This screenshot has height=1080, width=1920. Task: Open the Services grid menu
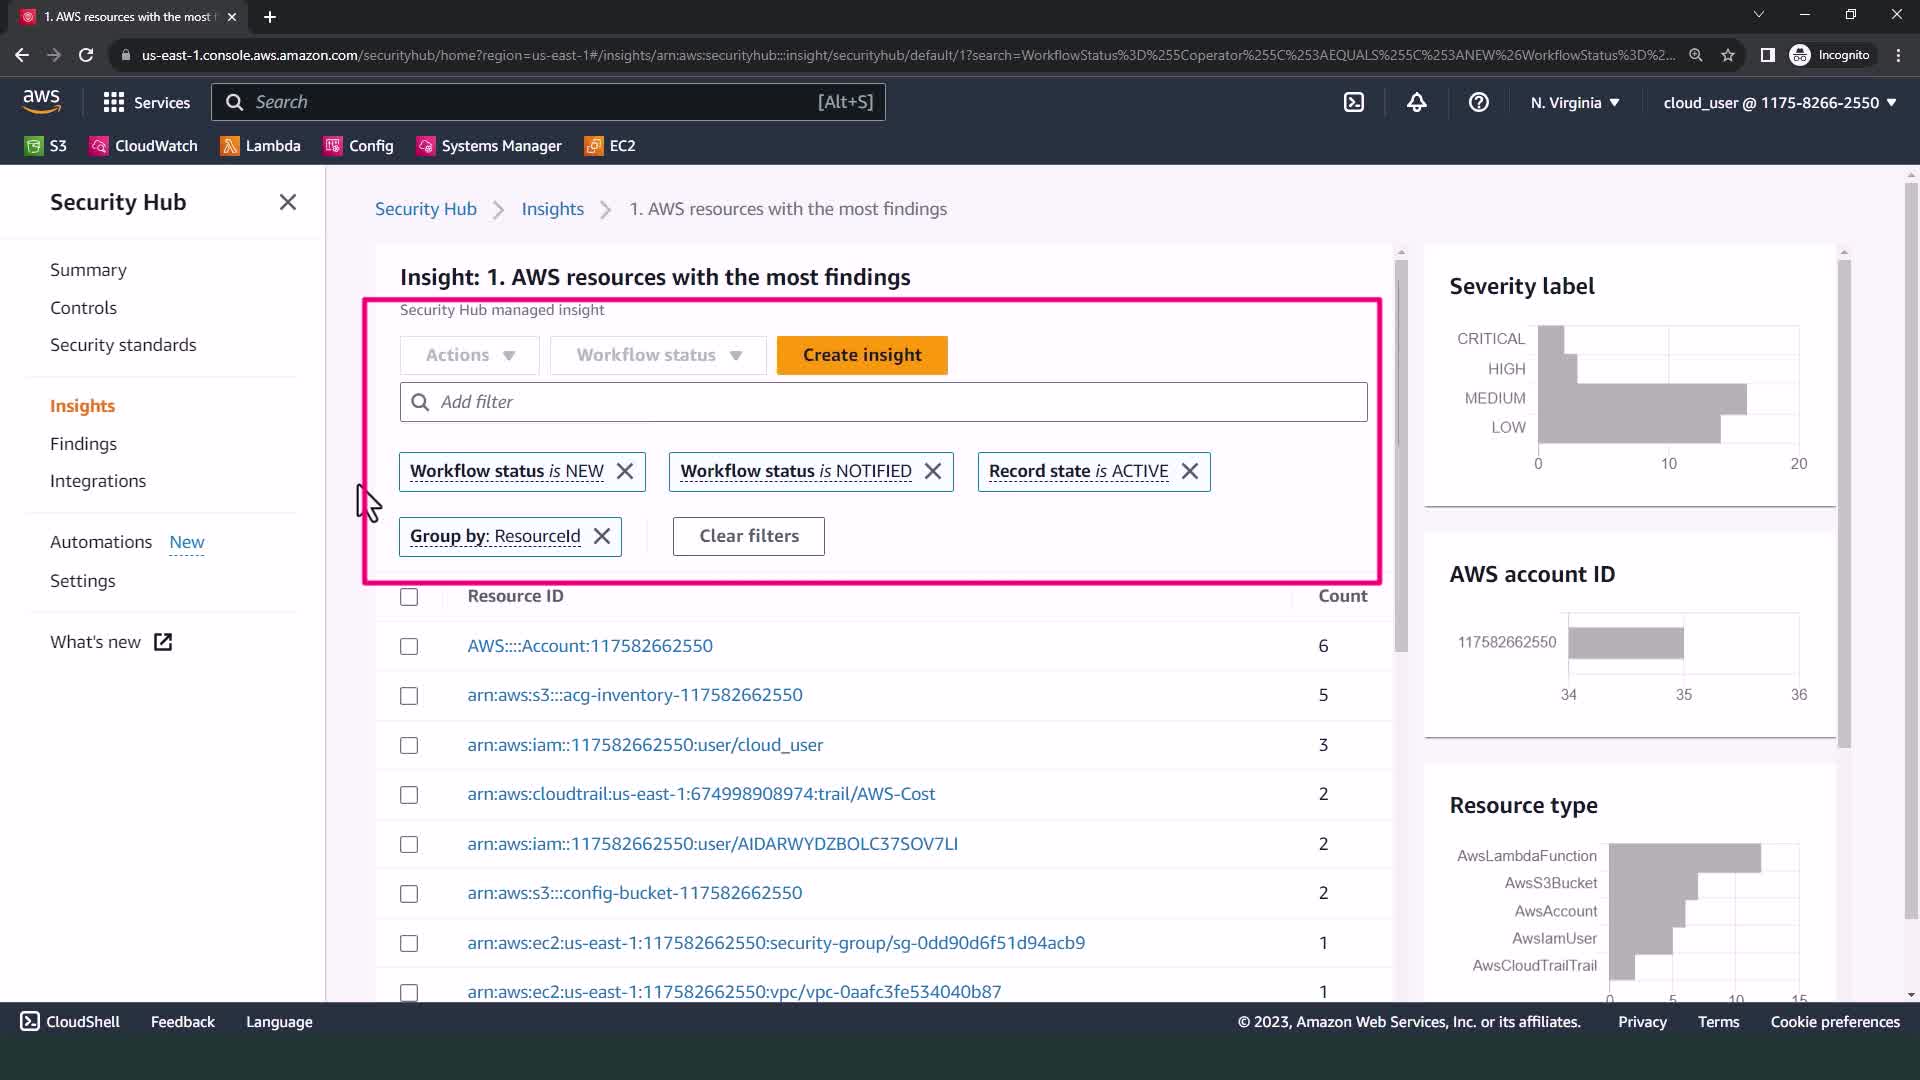pyautogui.click(x=146, y=102)
